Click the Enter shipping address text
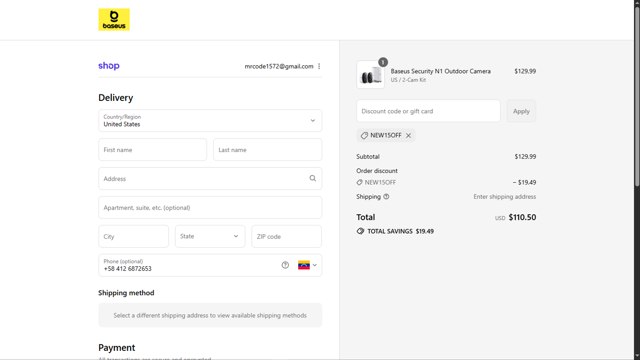This screenshot has height=360, width=640. 504,197
